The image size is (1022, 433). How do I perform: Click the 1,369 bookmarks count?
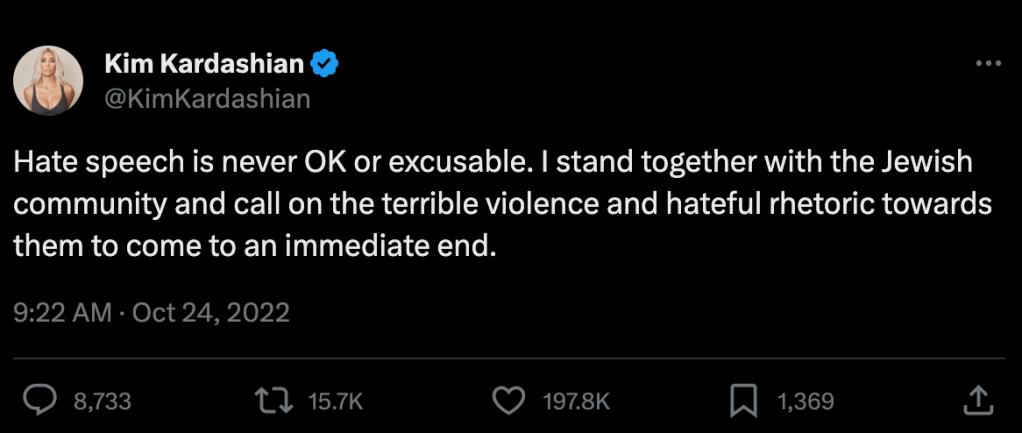pos(805,401)
